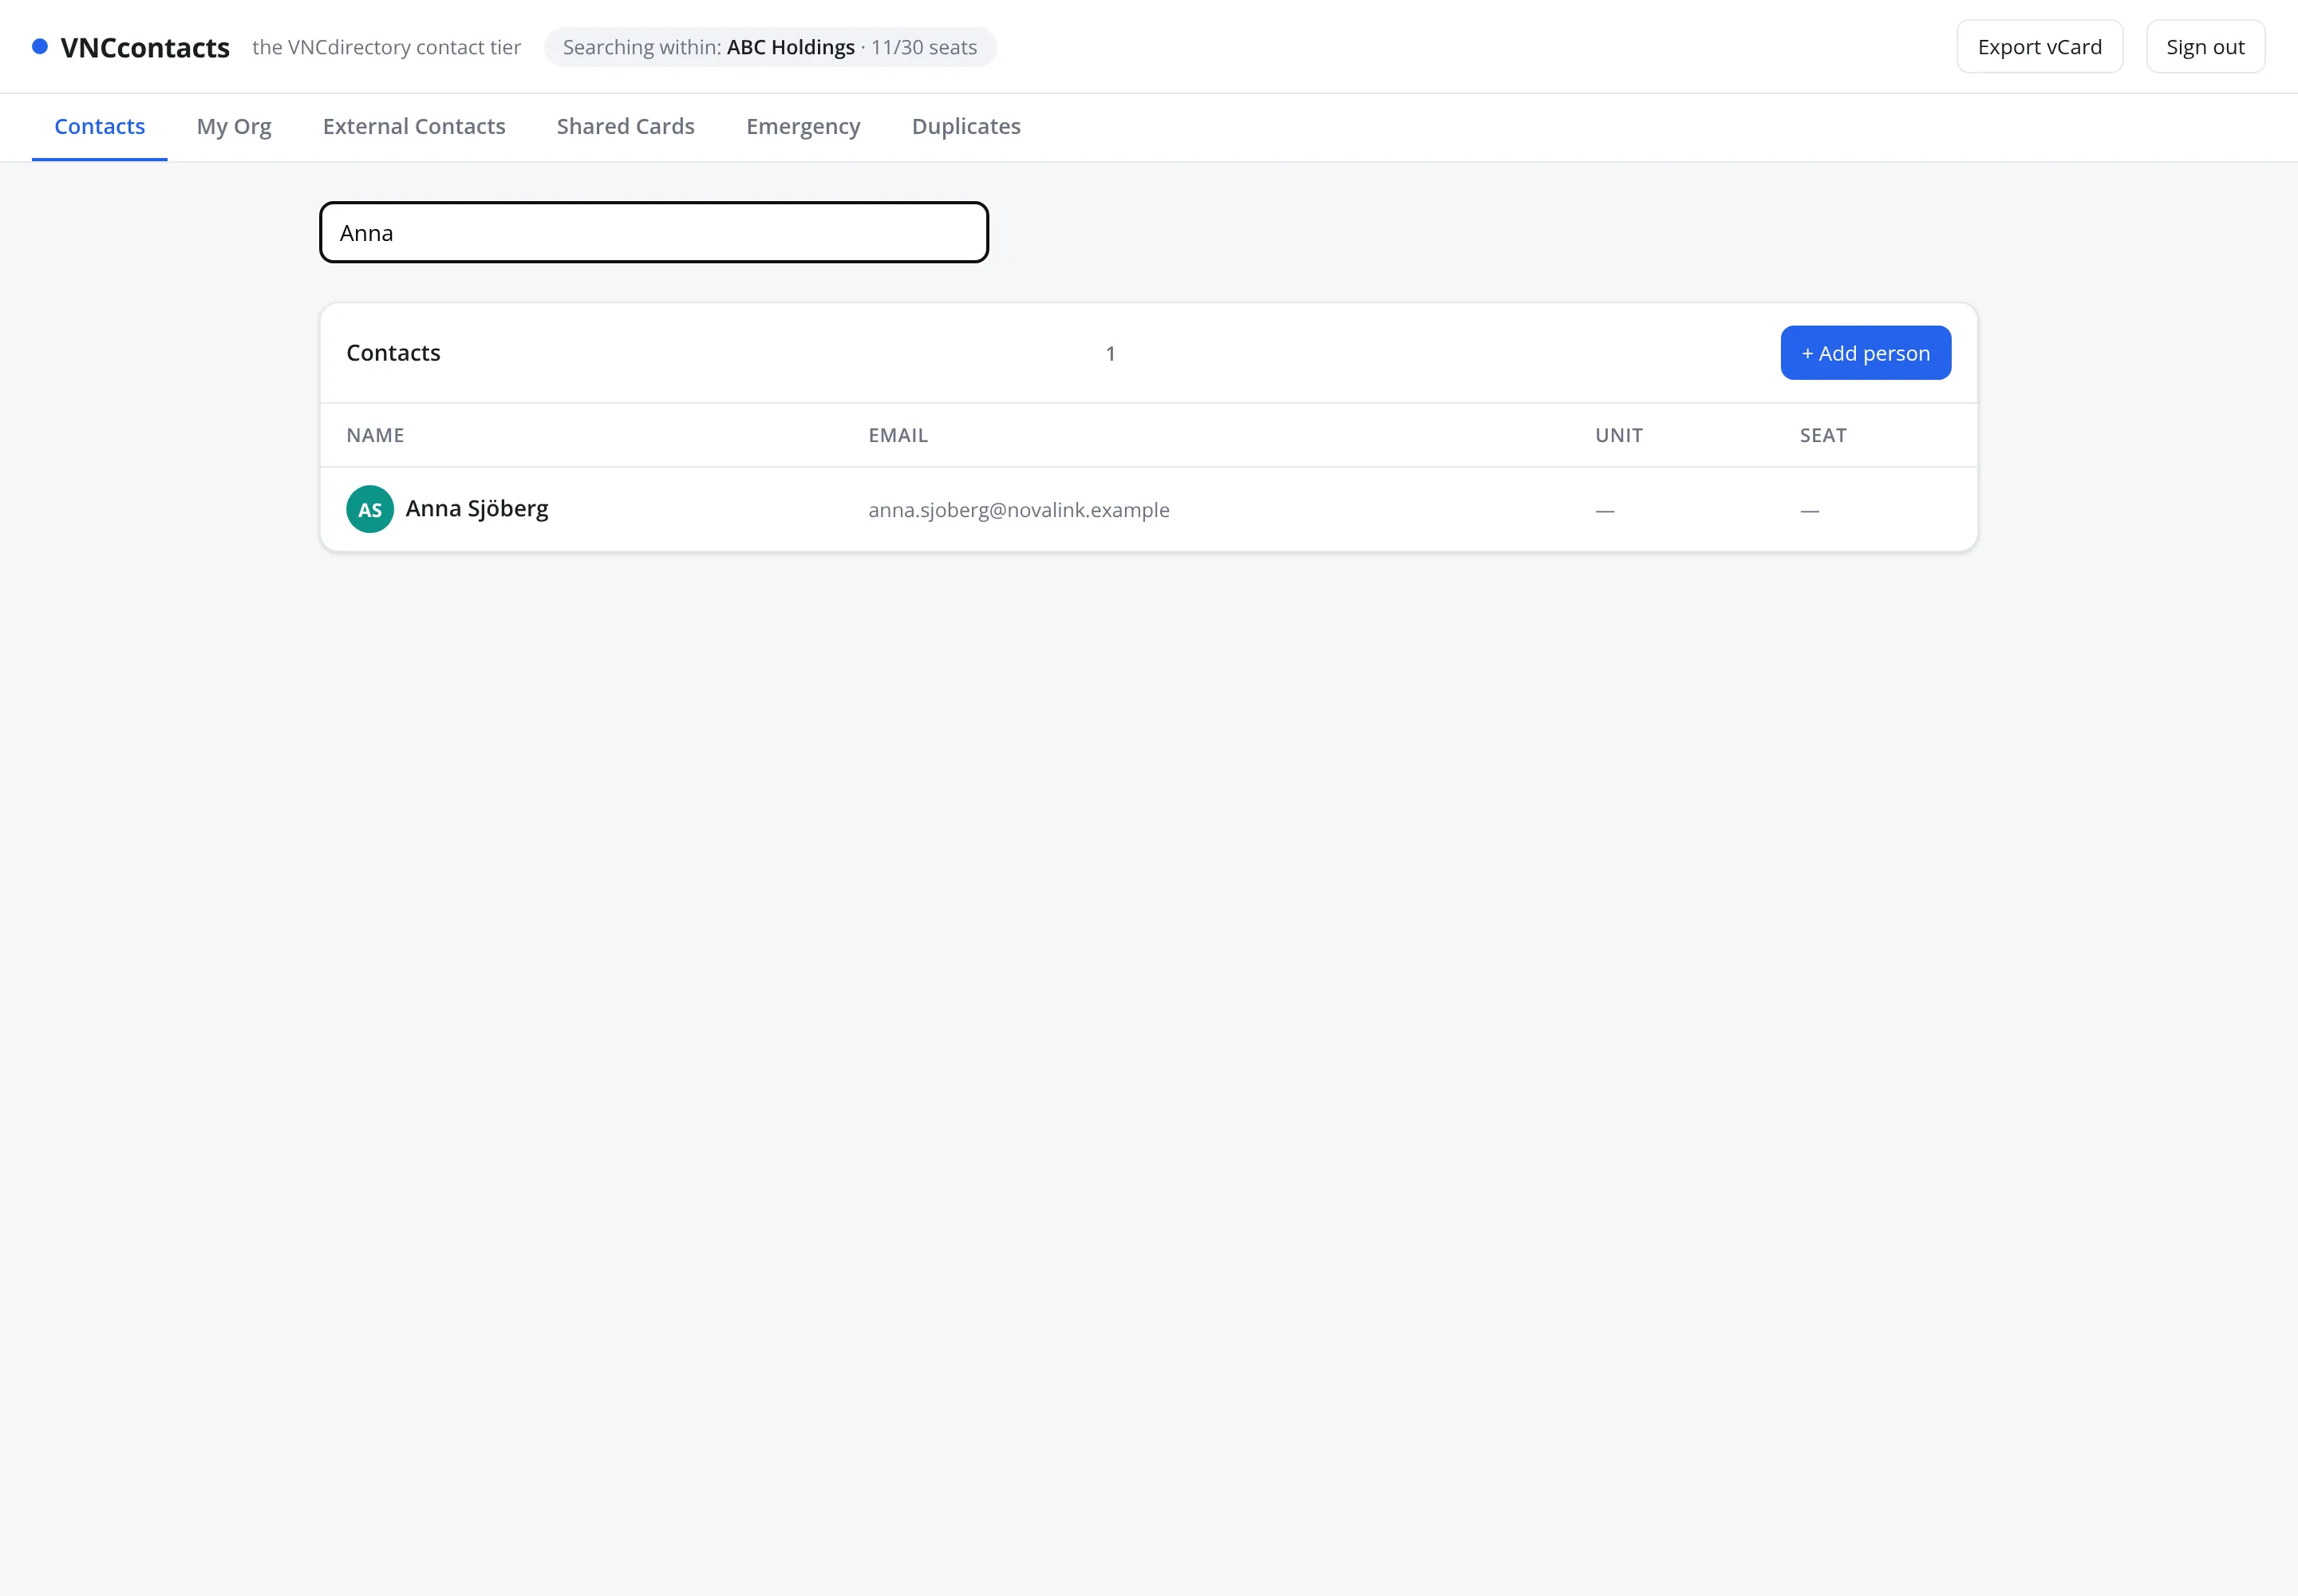
Task: Open the My Org tab
Action: coord(234,126)
